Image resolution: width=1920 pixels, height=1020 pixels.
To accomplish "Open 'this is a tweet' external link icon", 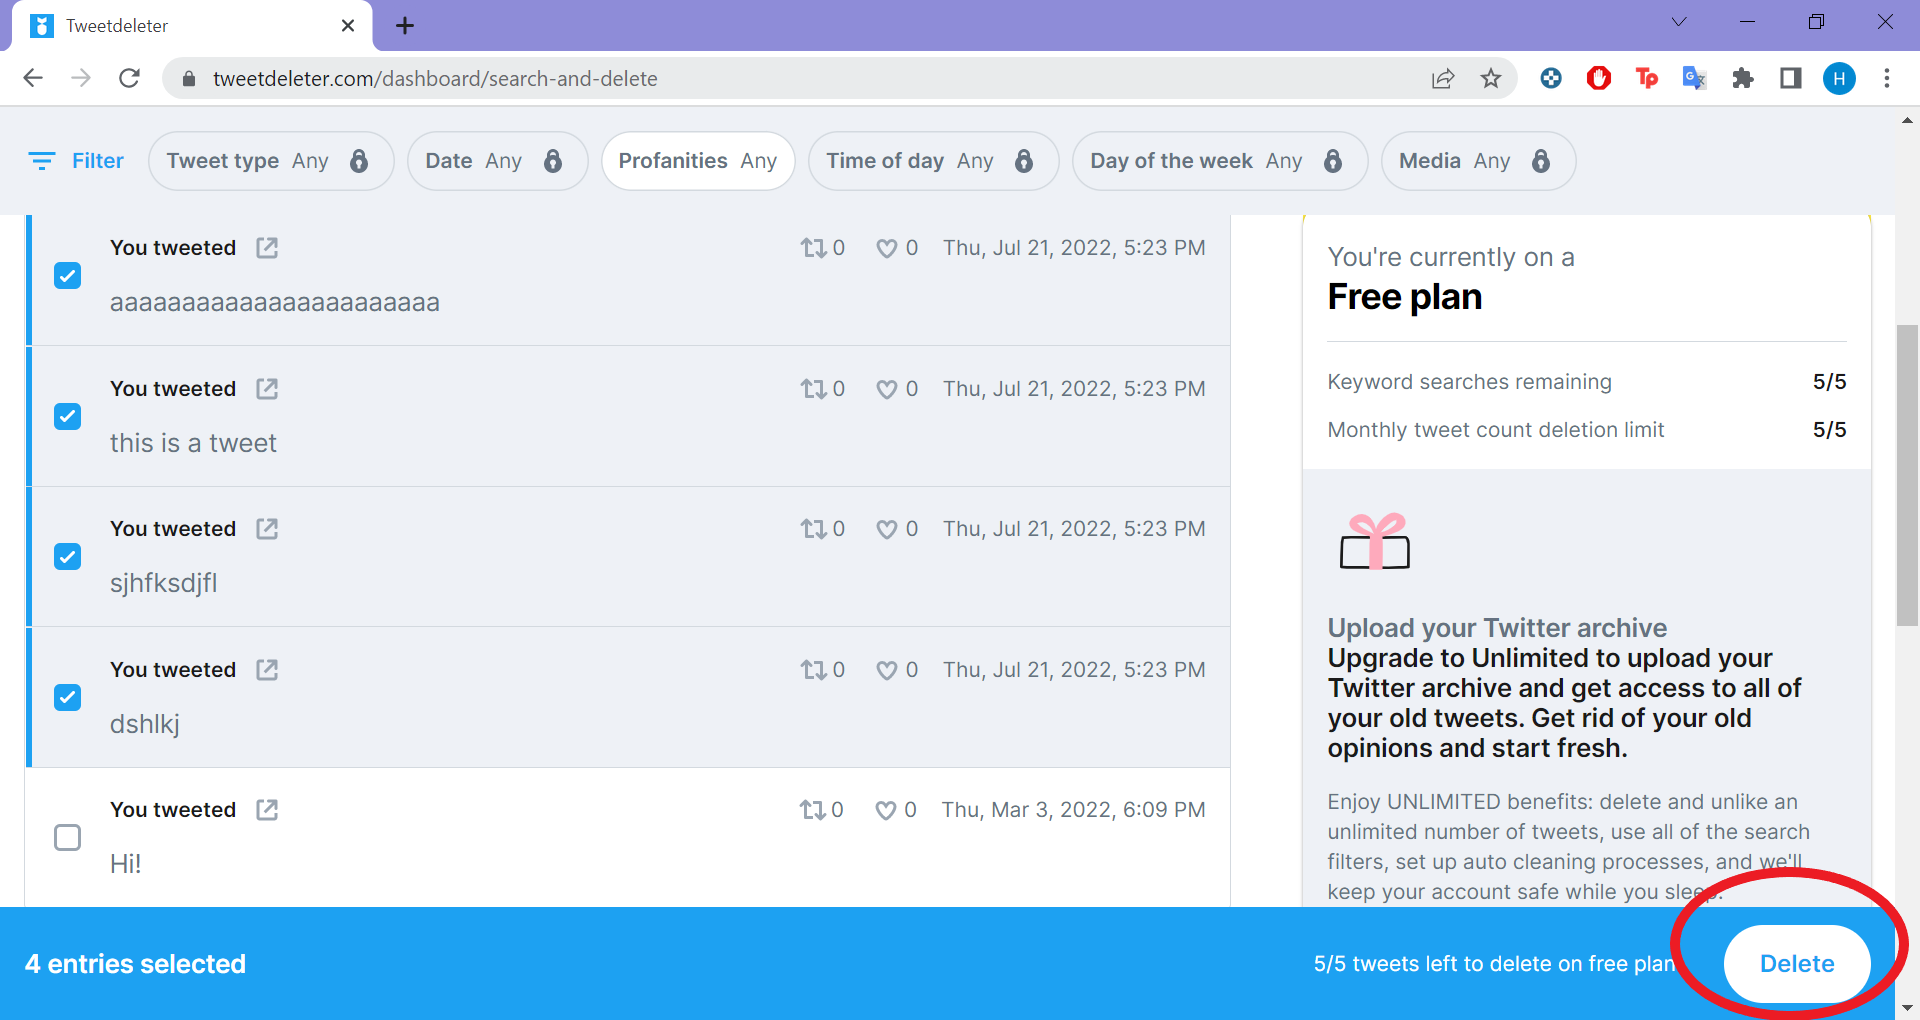I will click(x=267, y=389).
